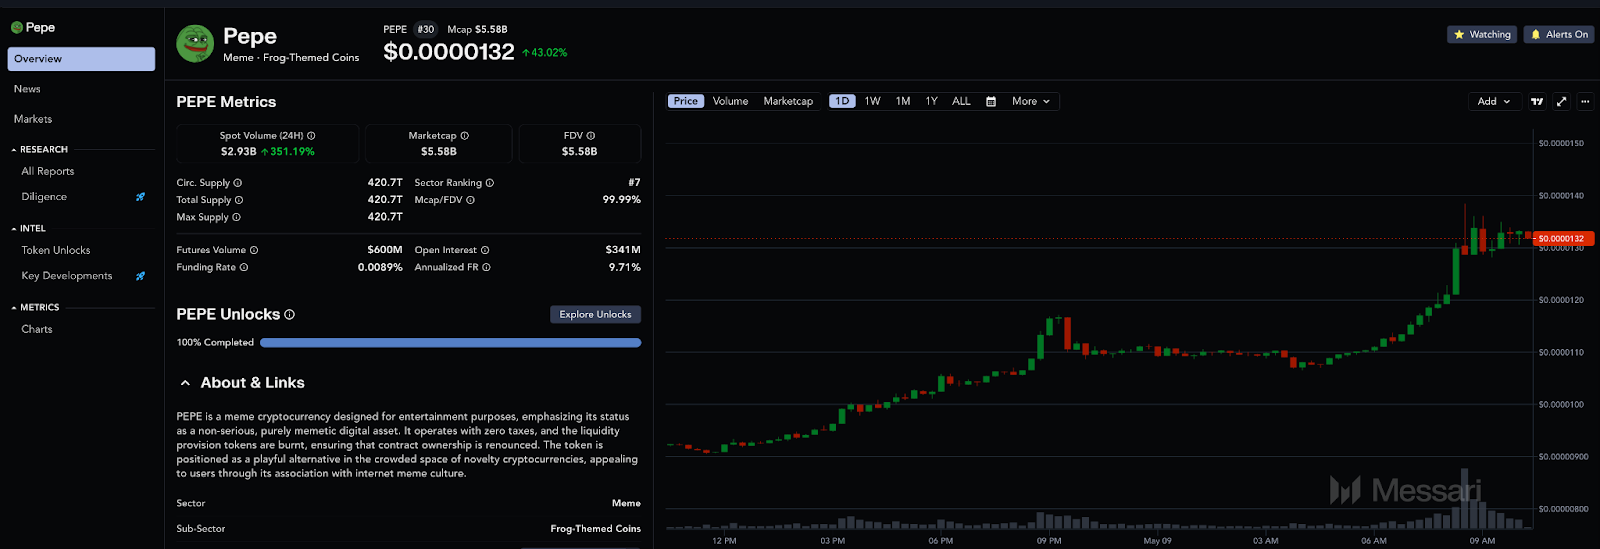Click the +43.02% price change value

coord(545,53)
